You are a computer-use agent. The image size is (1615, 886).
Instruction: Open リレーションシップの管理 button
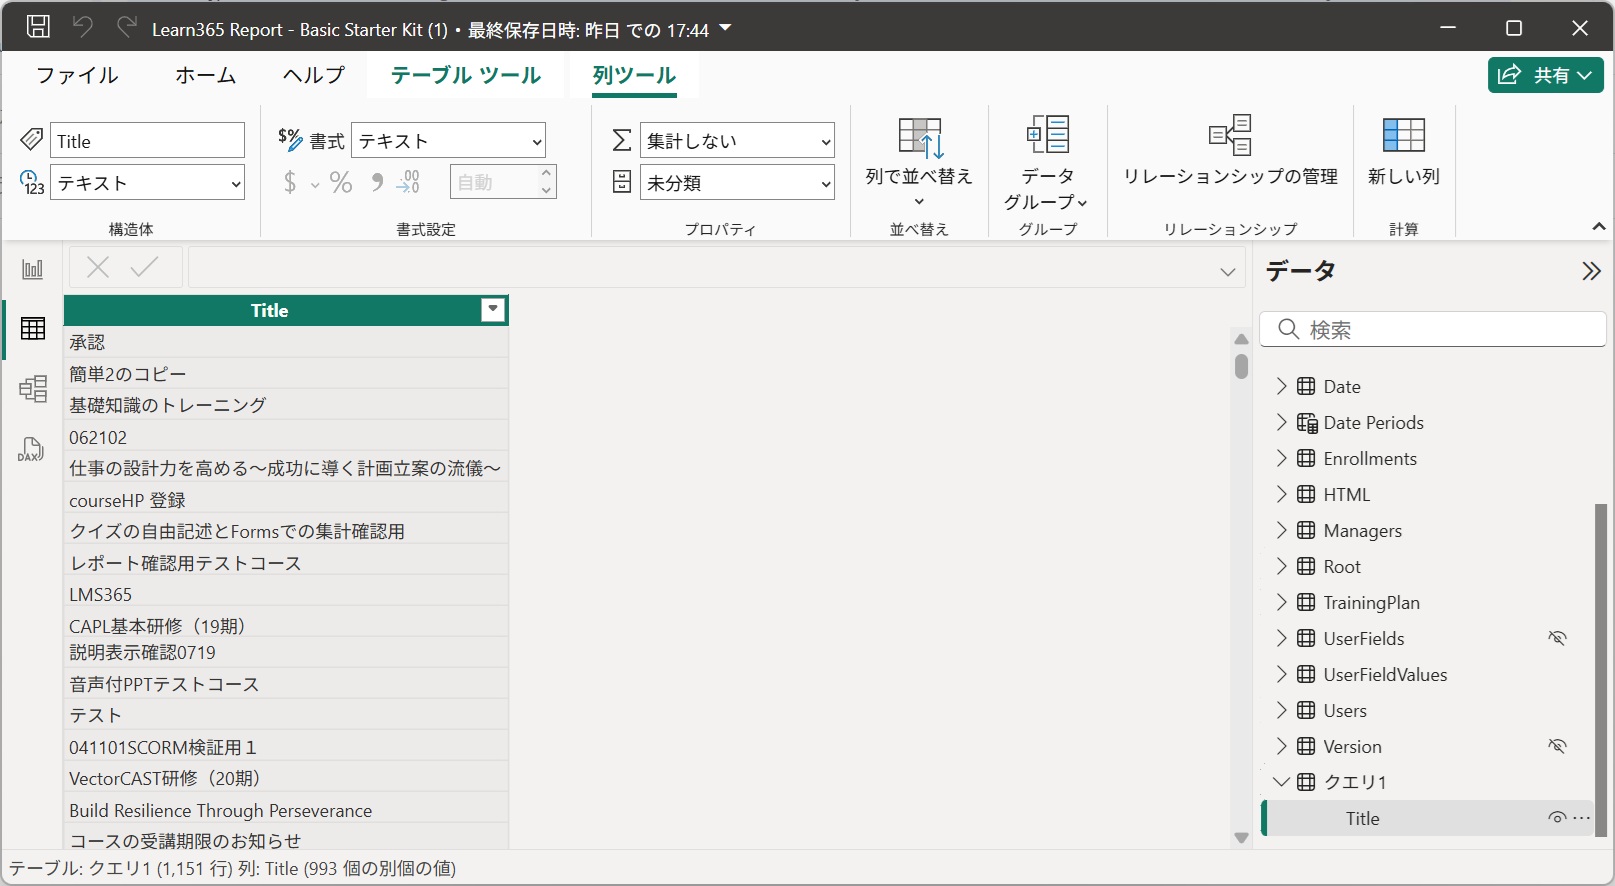click(x=1230, y=150)
